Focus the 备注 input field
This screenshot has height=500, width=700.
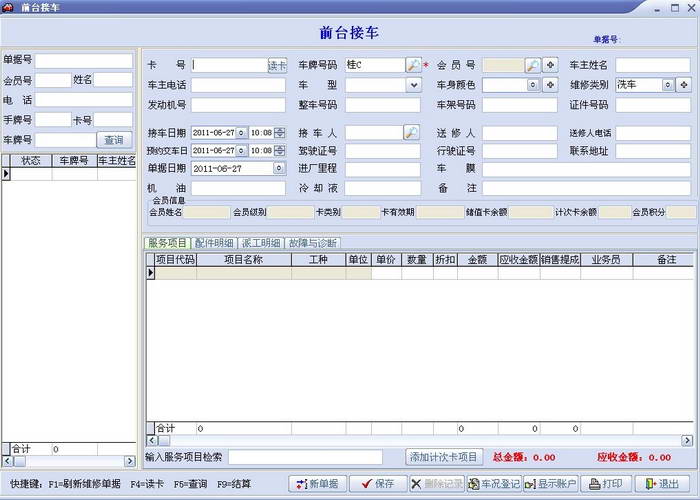[x=587, y=188]
